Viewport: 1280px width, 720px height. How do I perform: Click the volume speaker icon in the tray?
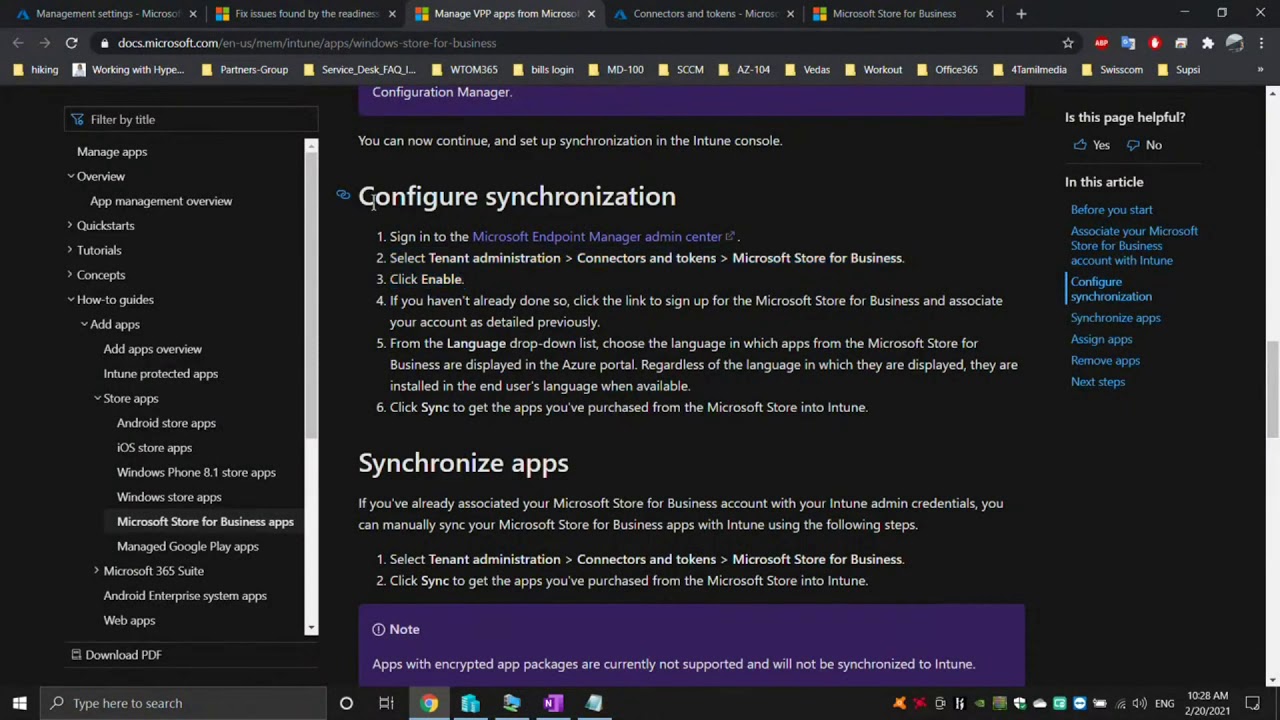click(x=1139, y=703)
